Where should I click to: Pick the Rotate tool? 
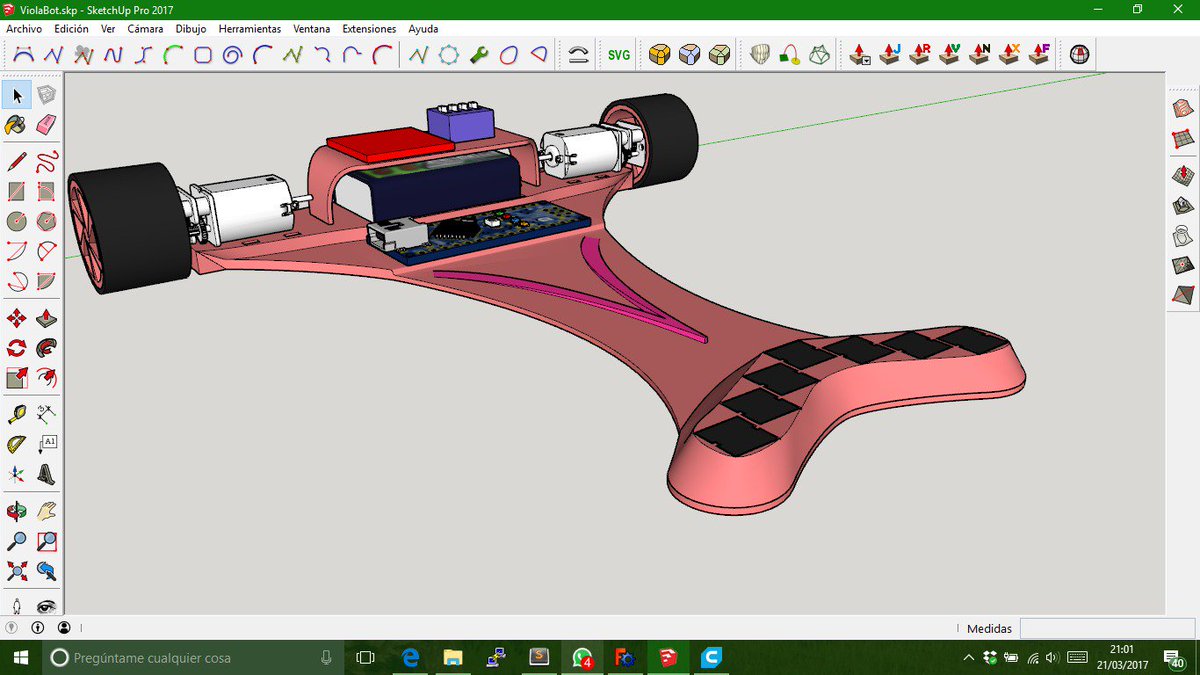point(17,349)
